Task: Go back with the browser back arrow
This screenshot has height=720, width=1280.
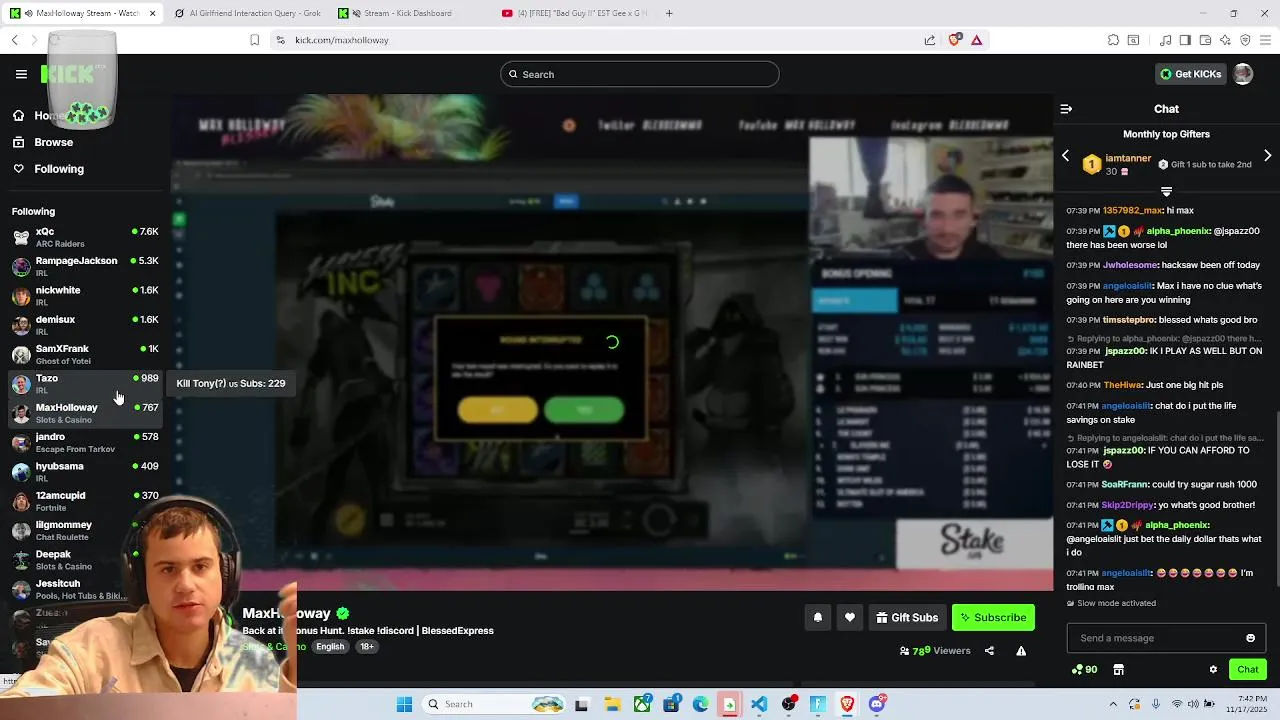Action: [x=14, y=40]
